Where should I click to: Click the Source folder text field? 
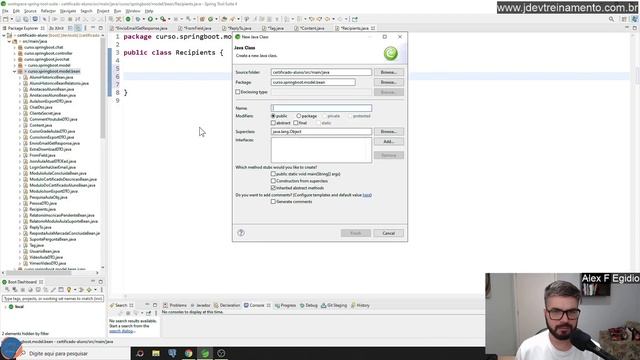click(x=321, y=72)
